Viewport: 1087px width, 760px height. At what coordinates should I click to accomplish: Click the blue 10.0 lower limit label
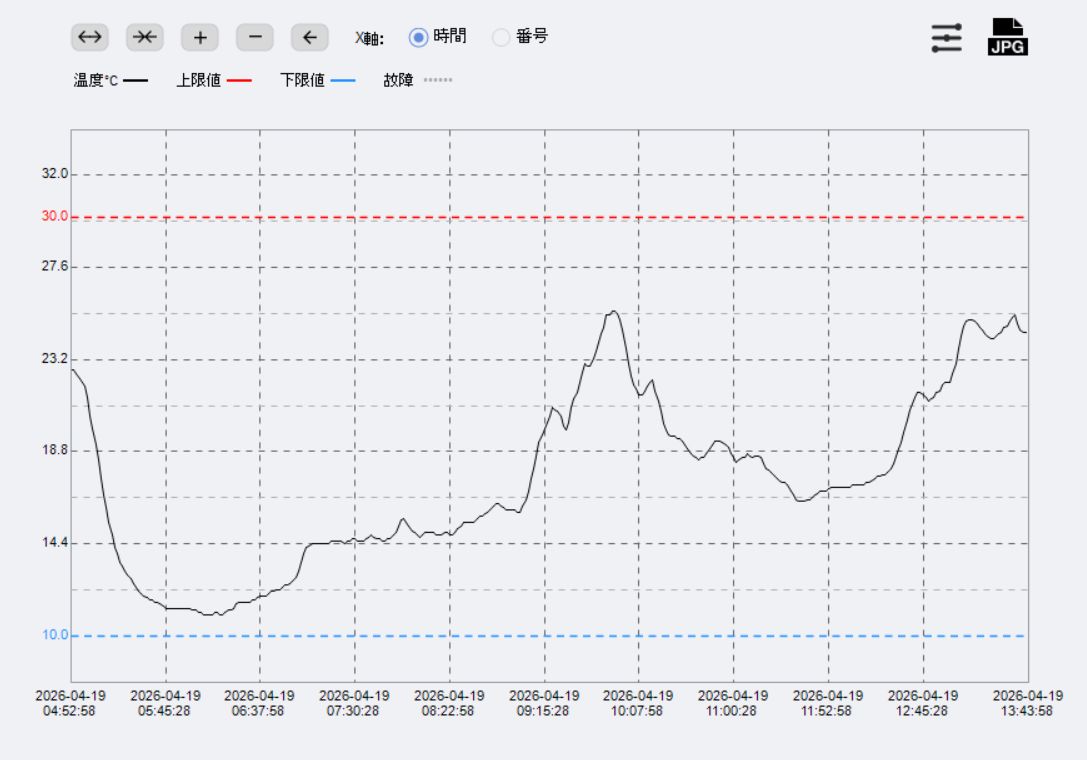tap(54, 635)
